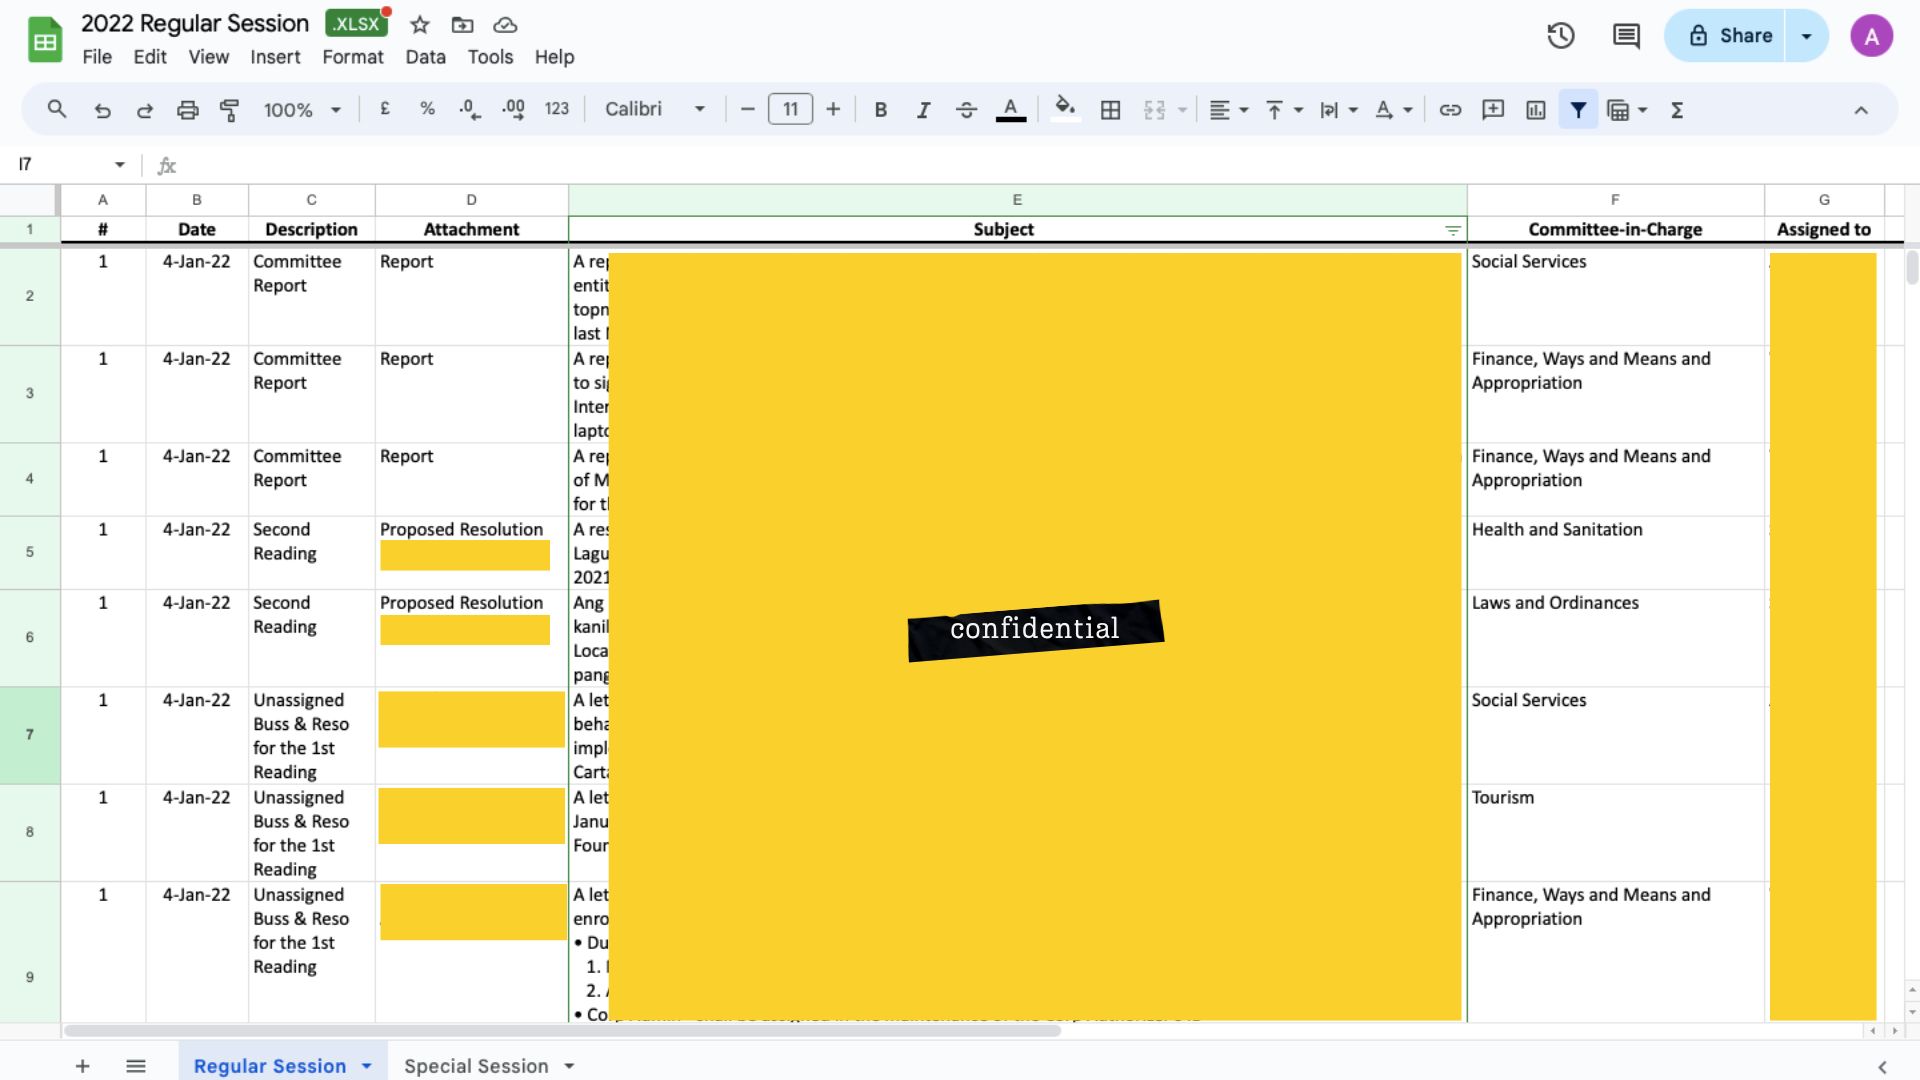
Task: Open the Special Session tab menu arrow
Action: (x=569, y=1066)
